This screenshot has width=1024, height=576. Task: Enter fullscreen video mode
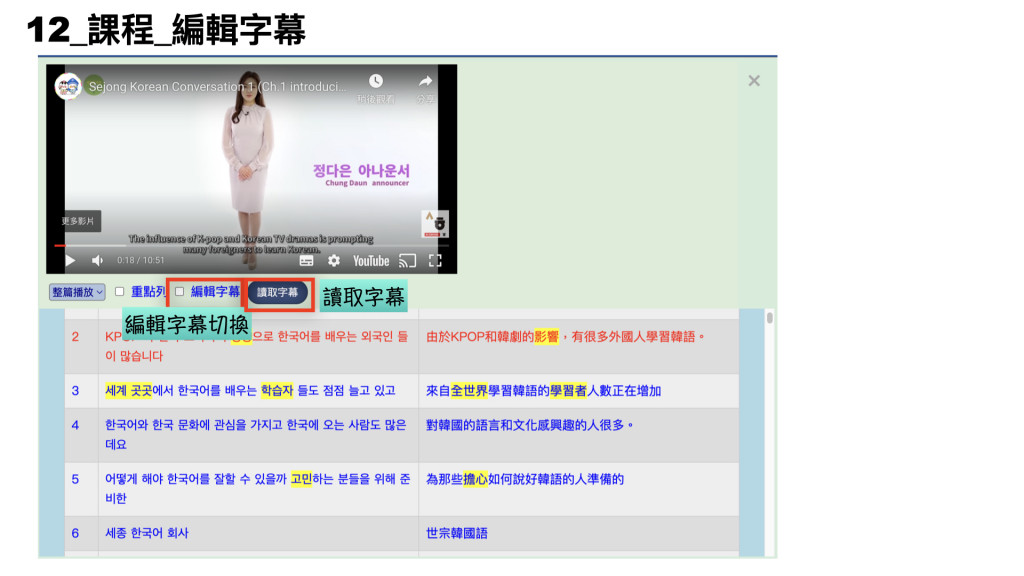[435, 261]
